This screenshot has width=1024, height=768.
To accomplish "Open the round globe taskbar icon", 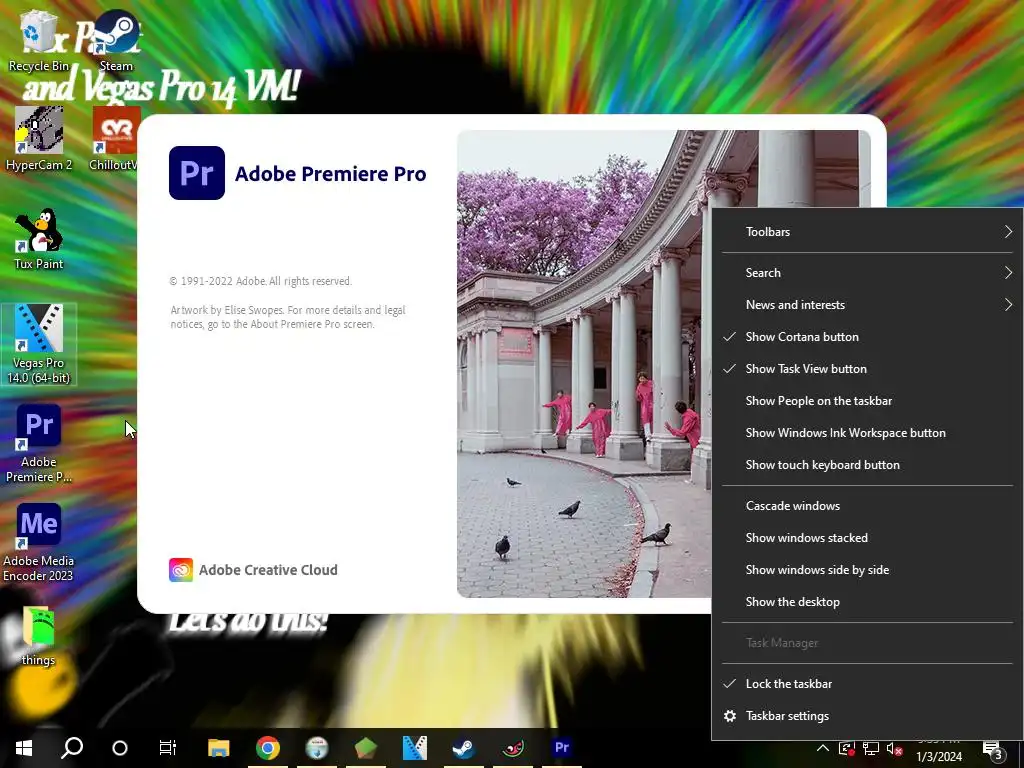I will 317,748.
